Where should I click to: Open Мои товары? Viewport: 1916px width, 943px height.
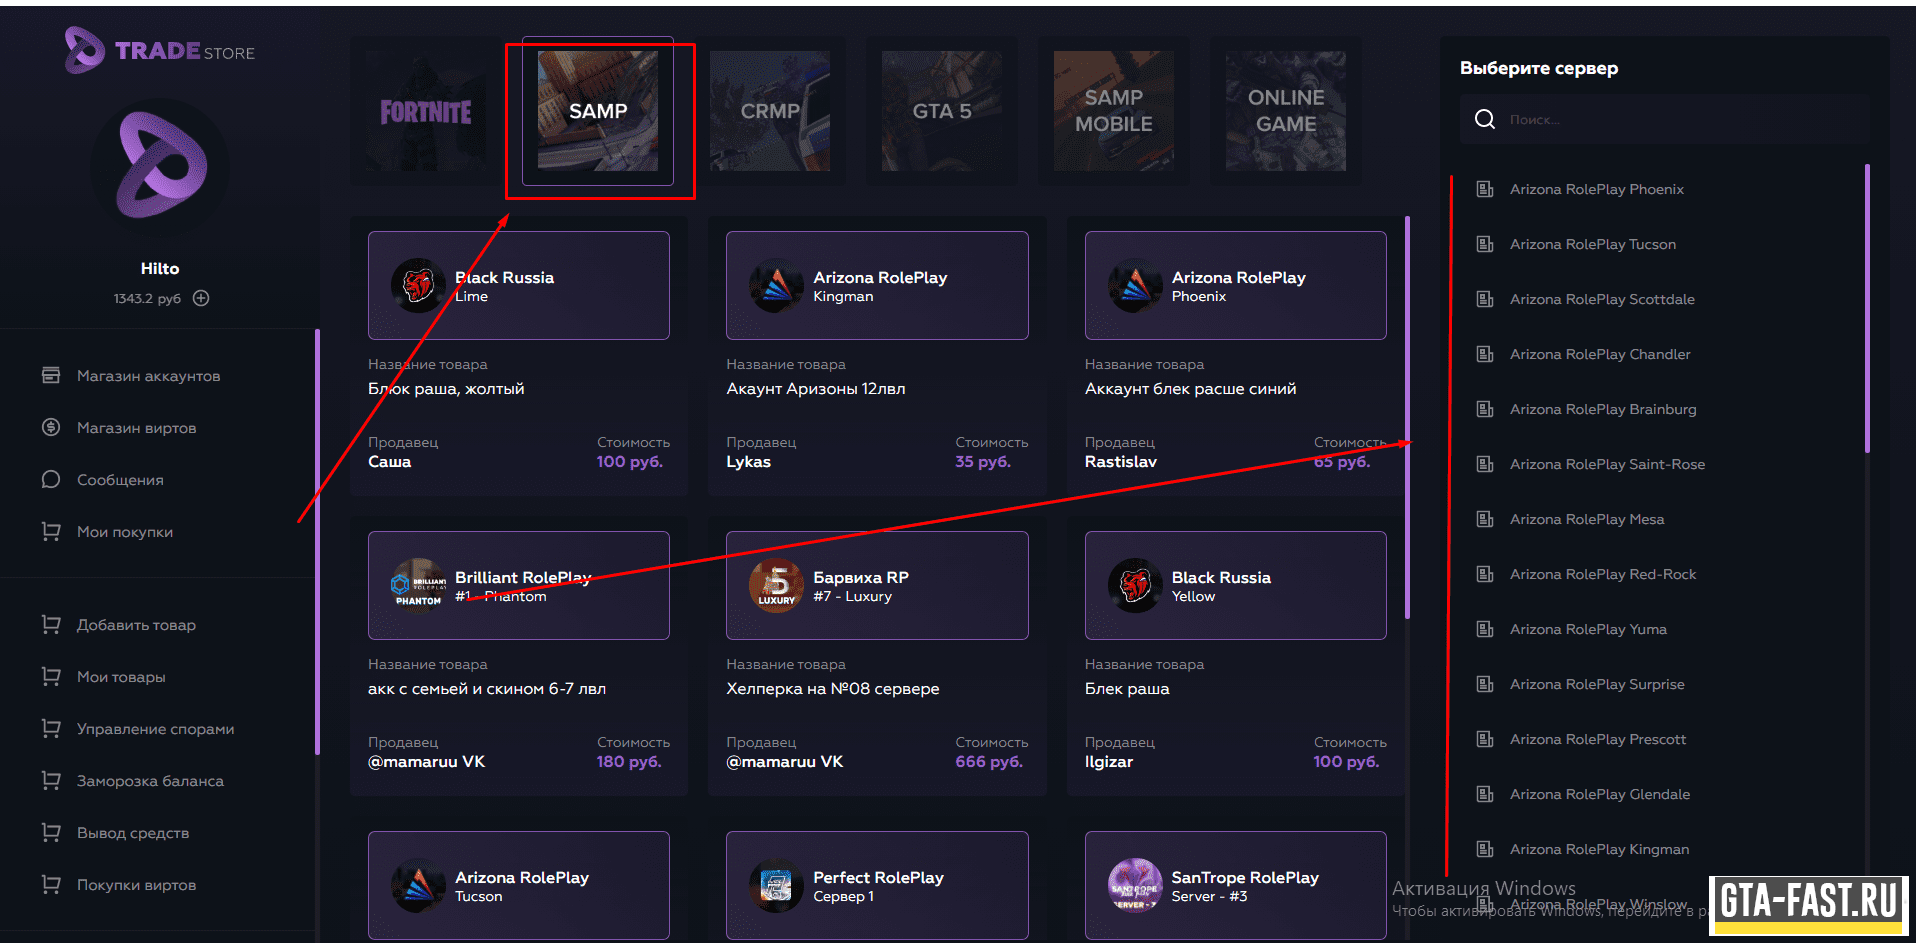[121, 677]
